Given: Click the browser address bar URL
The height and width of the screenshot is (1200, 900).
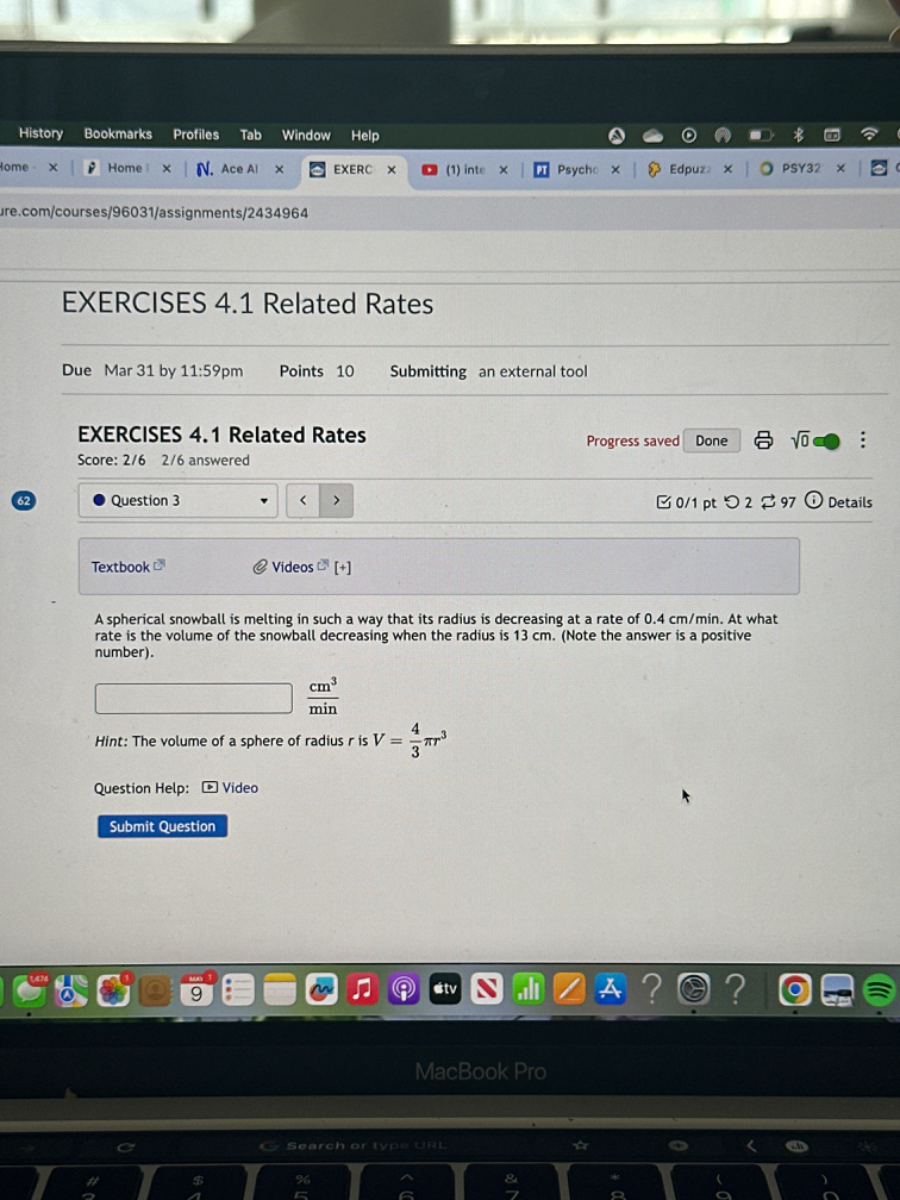Looking at the screenshot, I should [154, 213].
